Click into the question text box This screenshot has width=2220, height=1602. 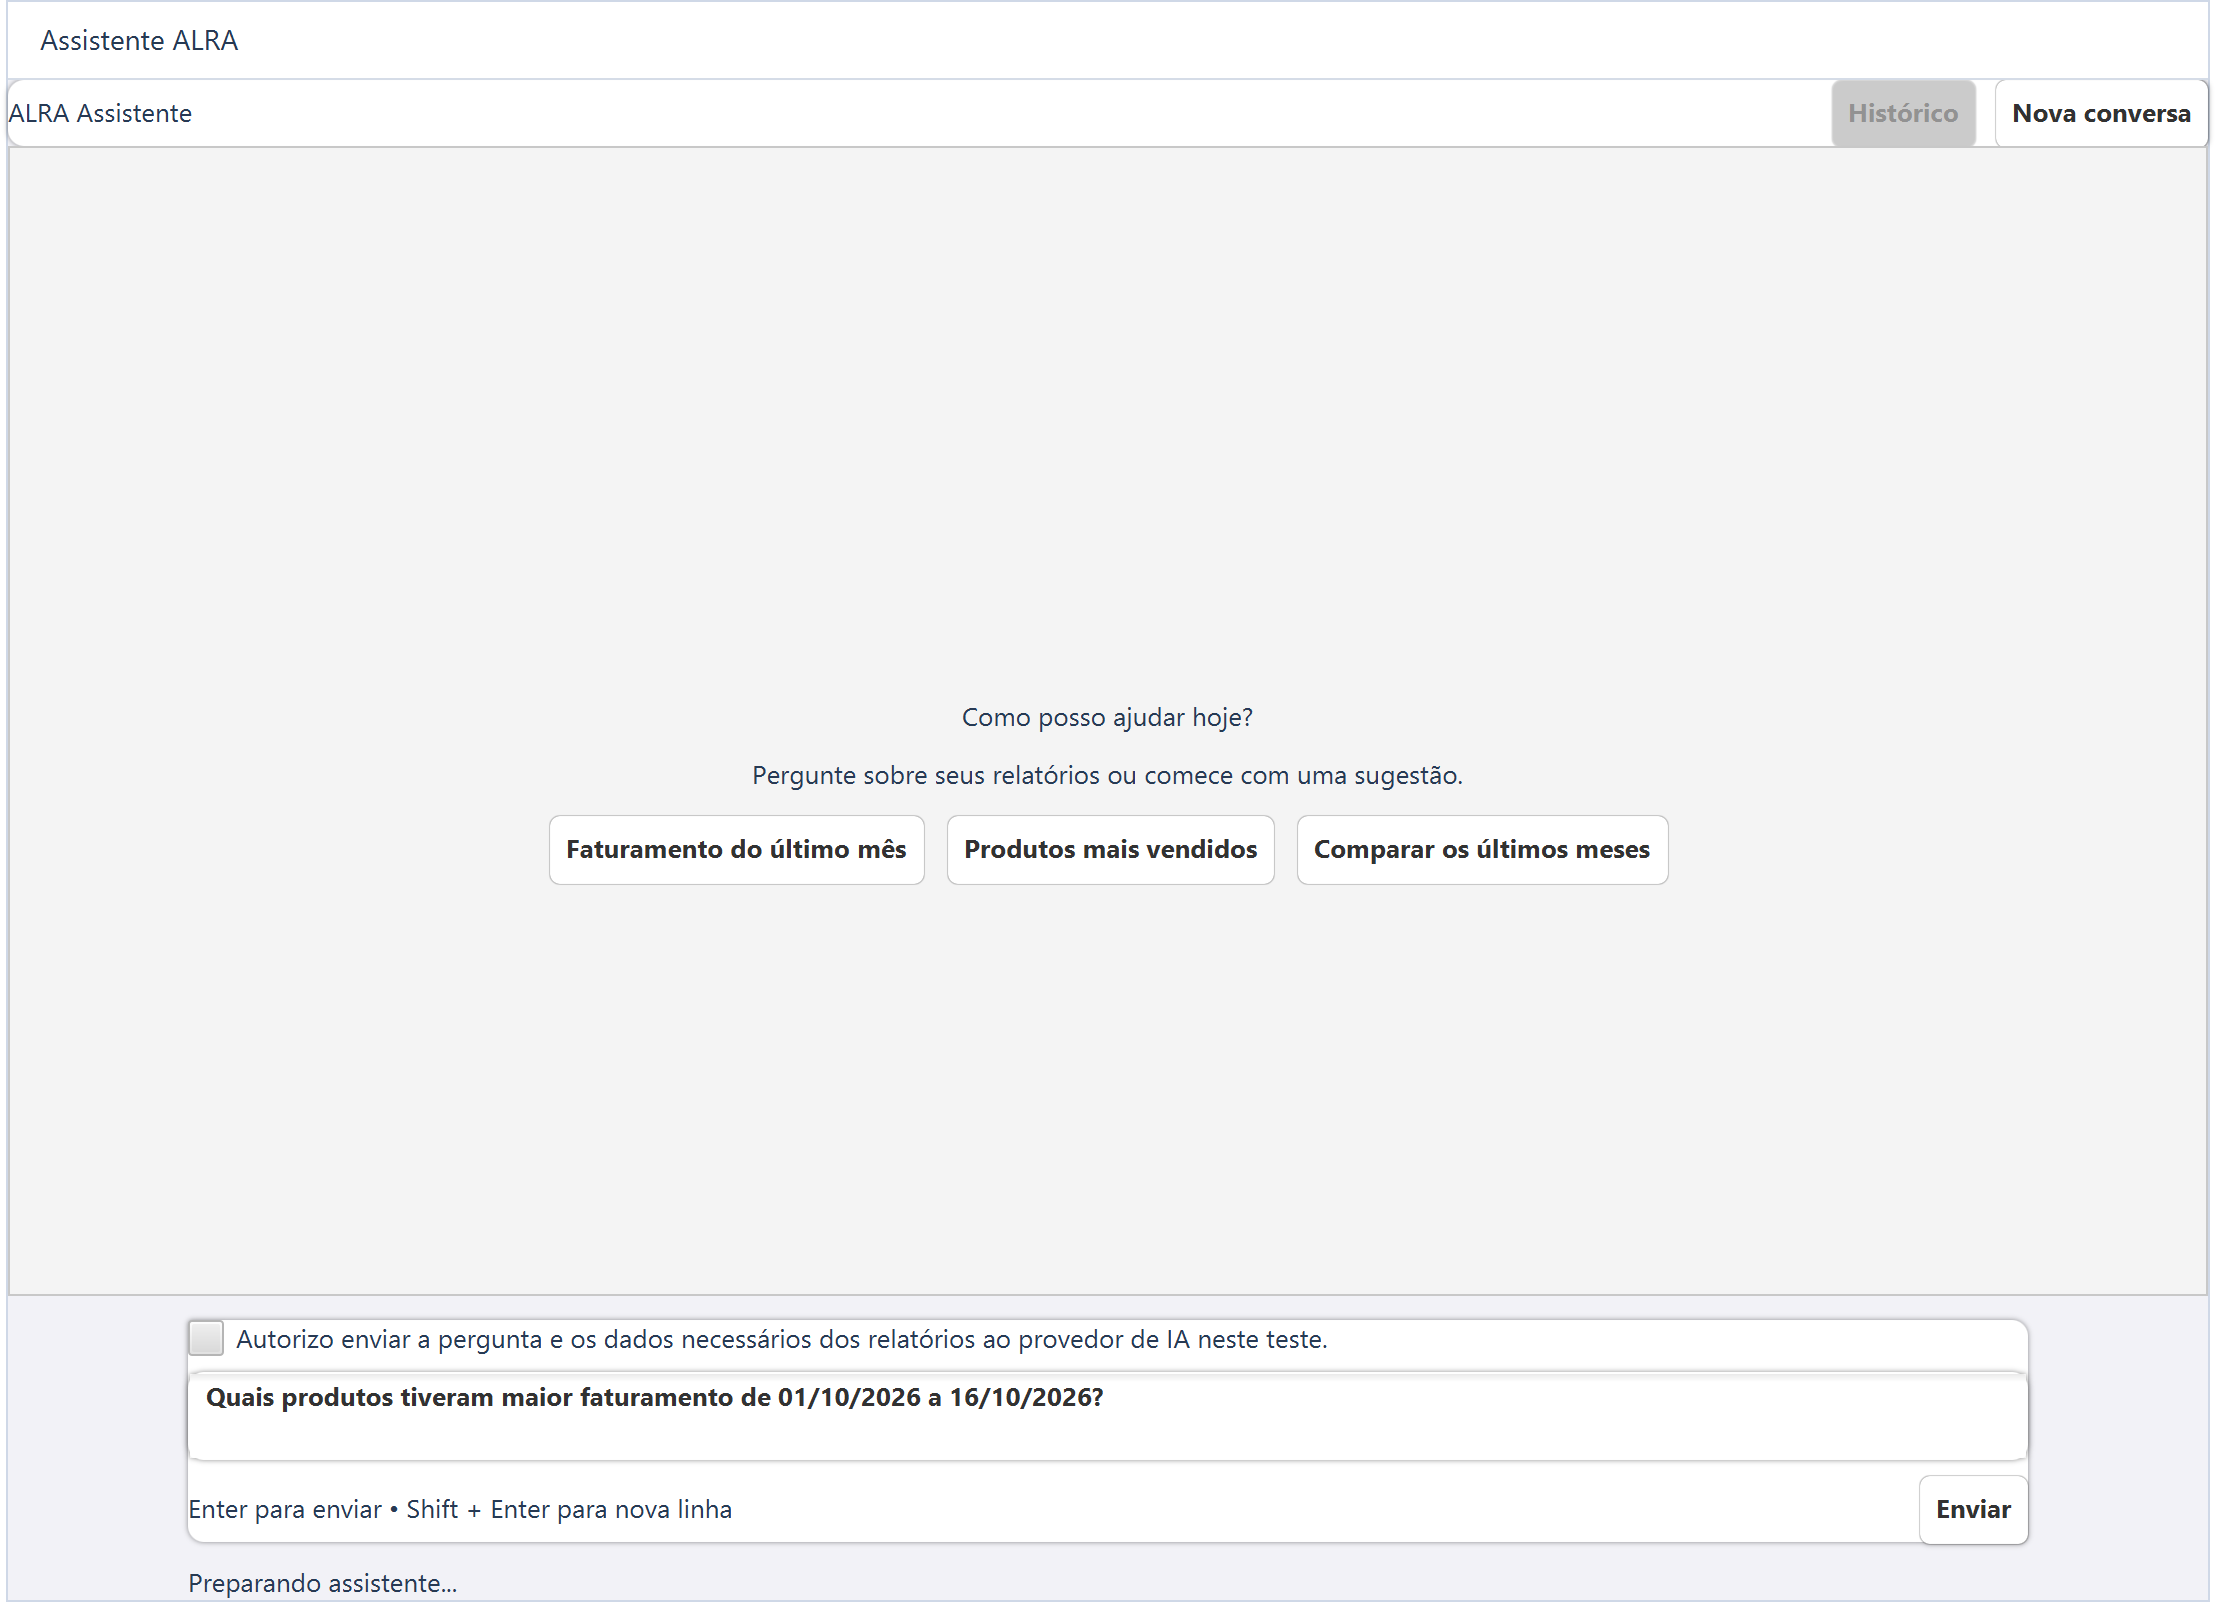(1107, 1416)
